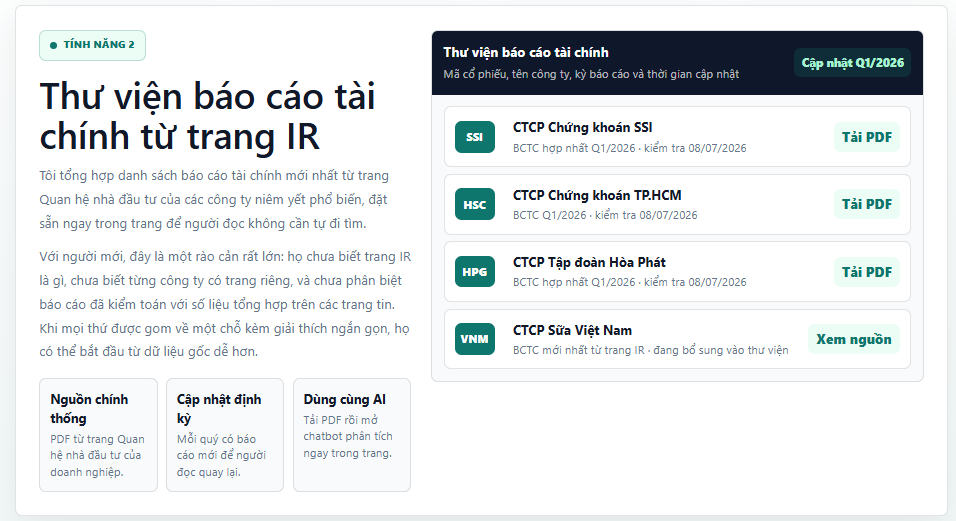Download PDF for CTCP Tập đoàn Hòa Phát
This screenshot has width=956, height=521.
click(x=866, y=272)
